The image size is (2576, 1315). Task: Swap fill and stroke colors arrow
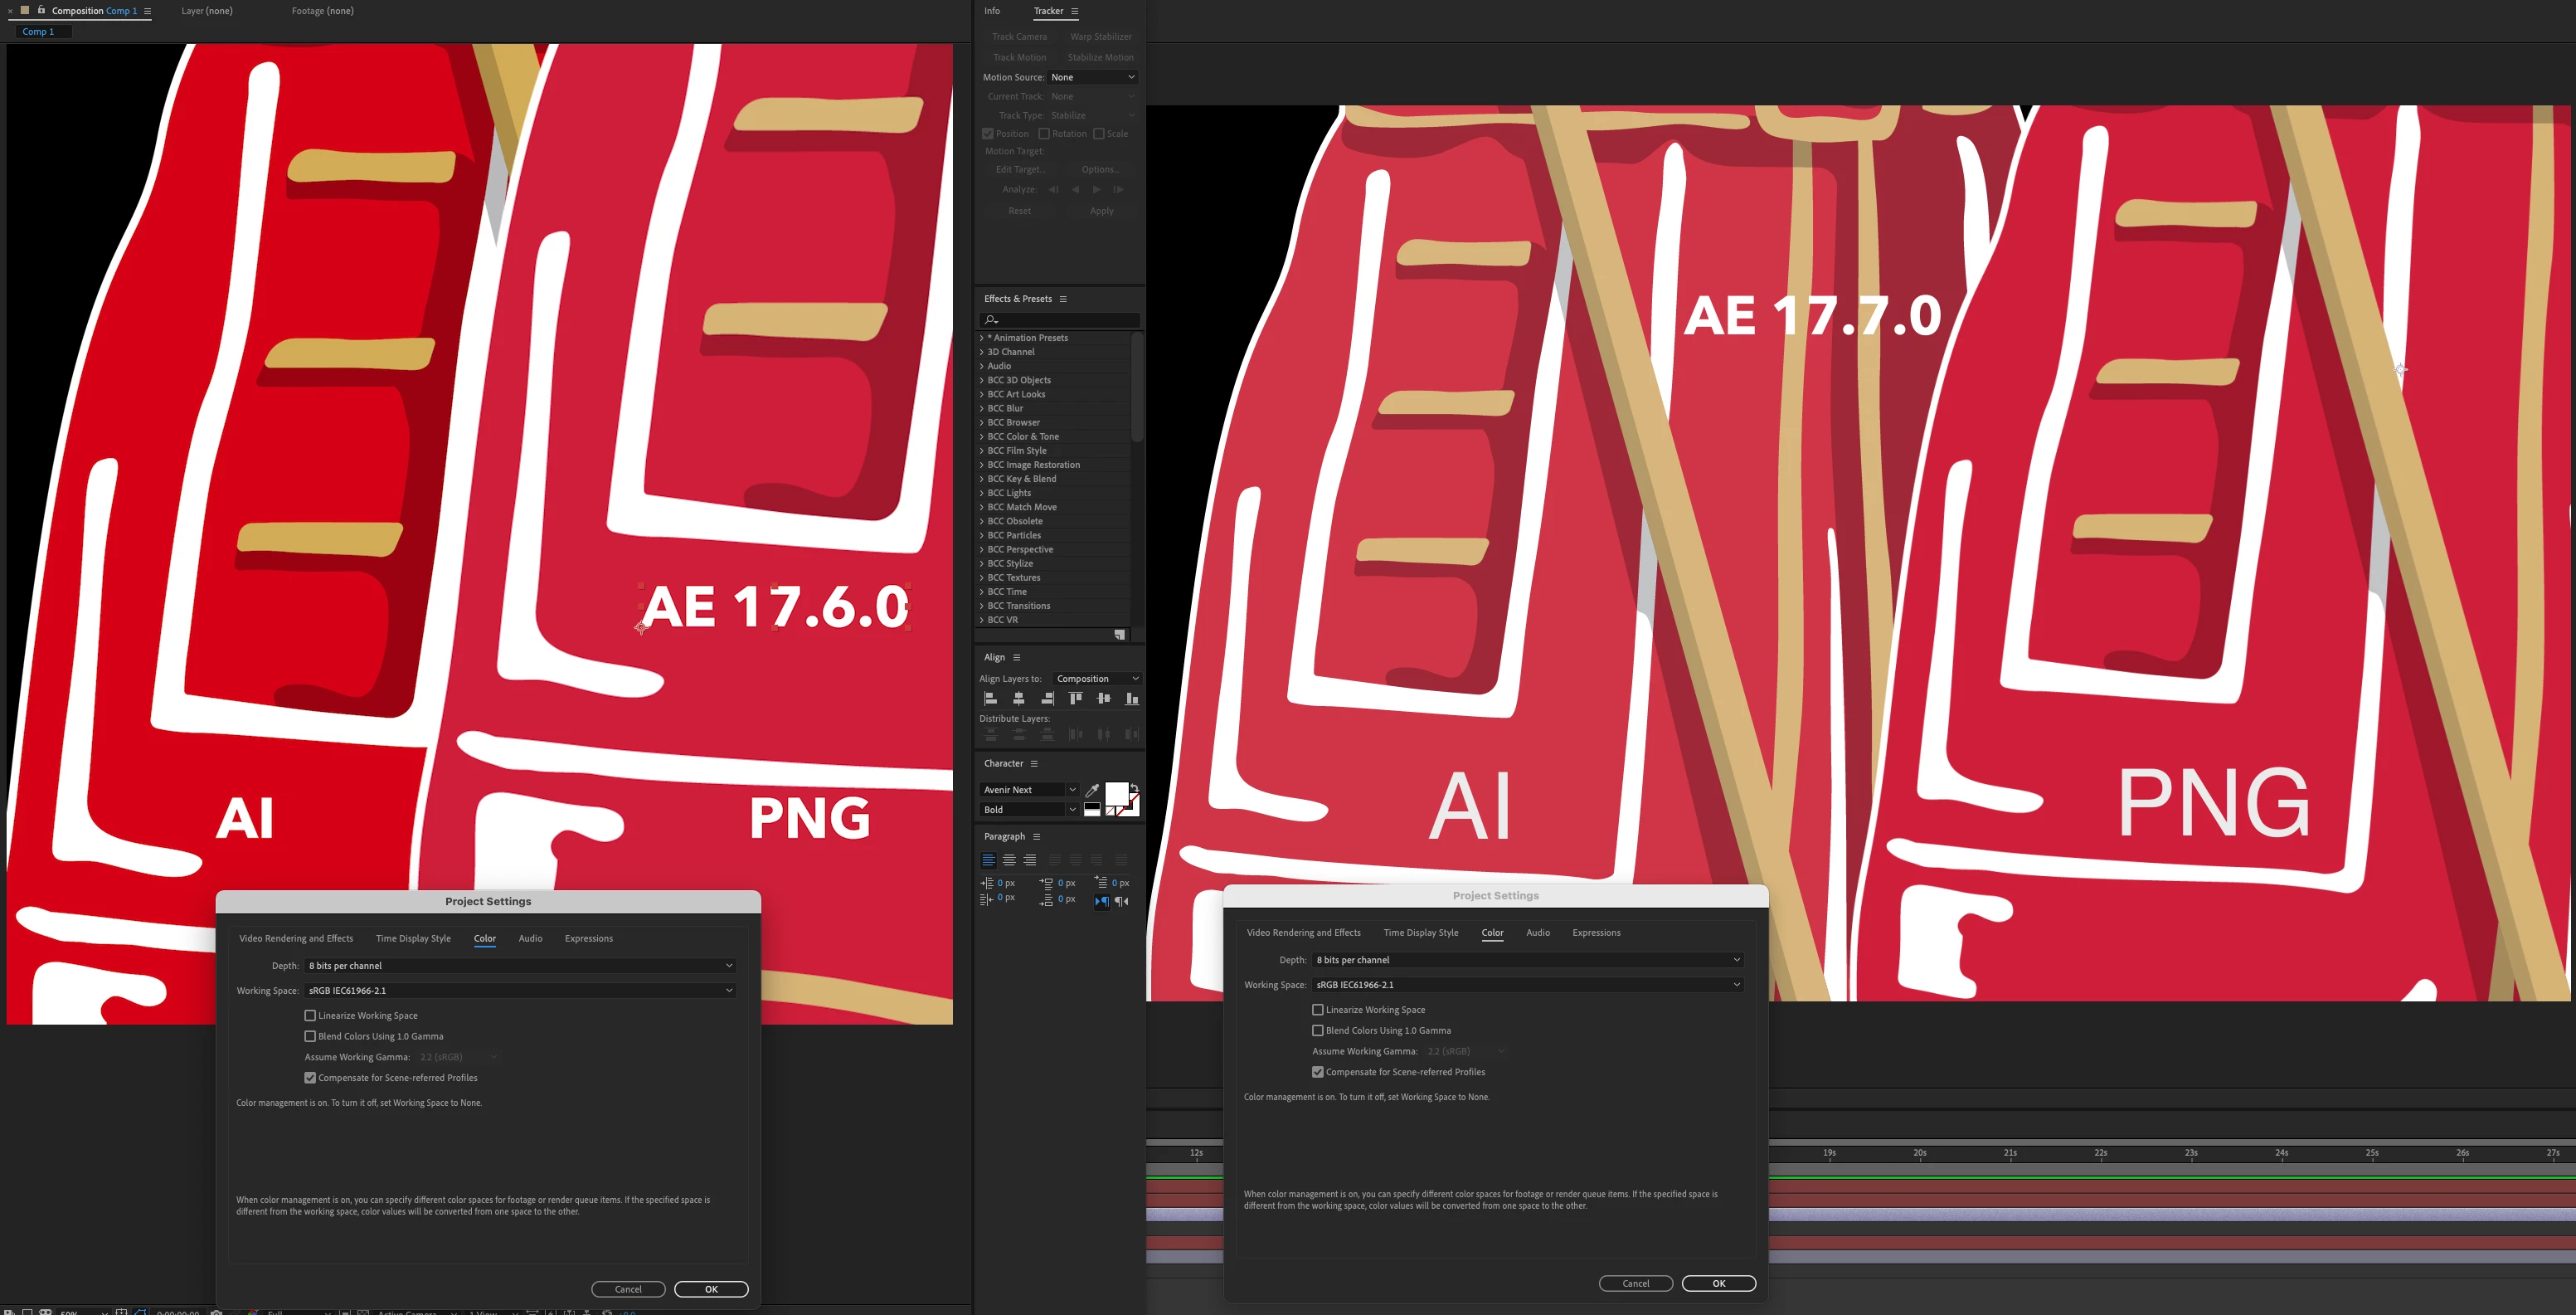(x=1134, y=788)
